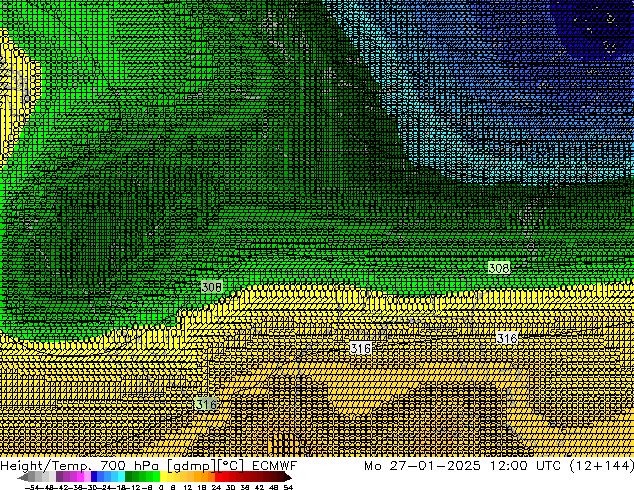This screenshot has width=634, height=490.
Task: Click the '700 hPa' pressure level text
Action: 129,466
